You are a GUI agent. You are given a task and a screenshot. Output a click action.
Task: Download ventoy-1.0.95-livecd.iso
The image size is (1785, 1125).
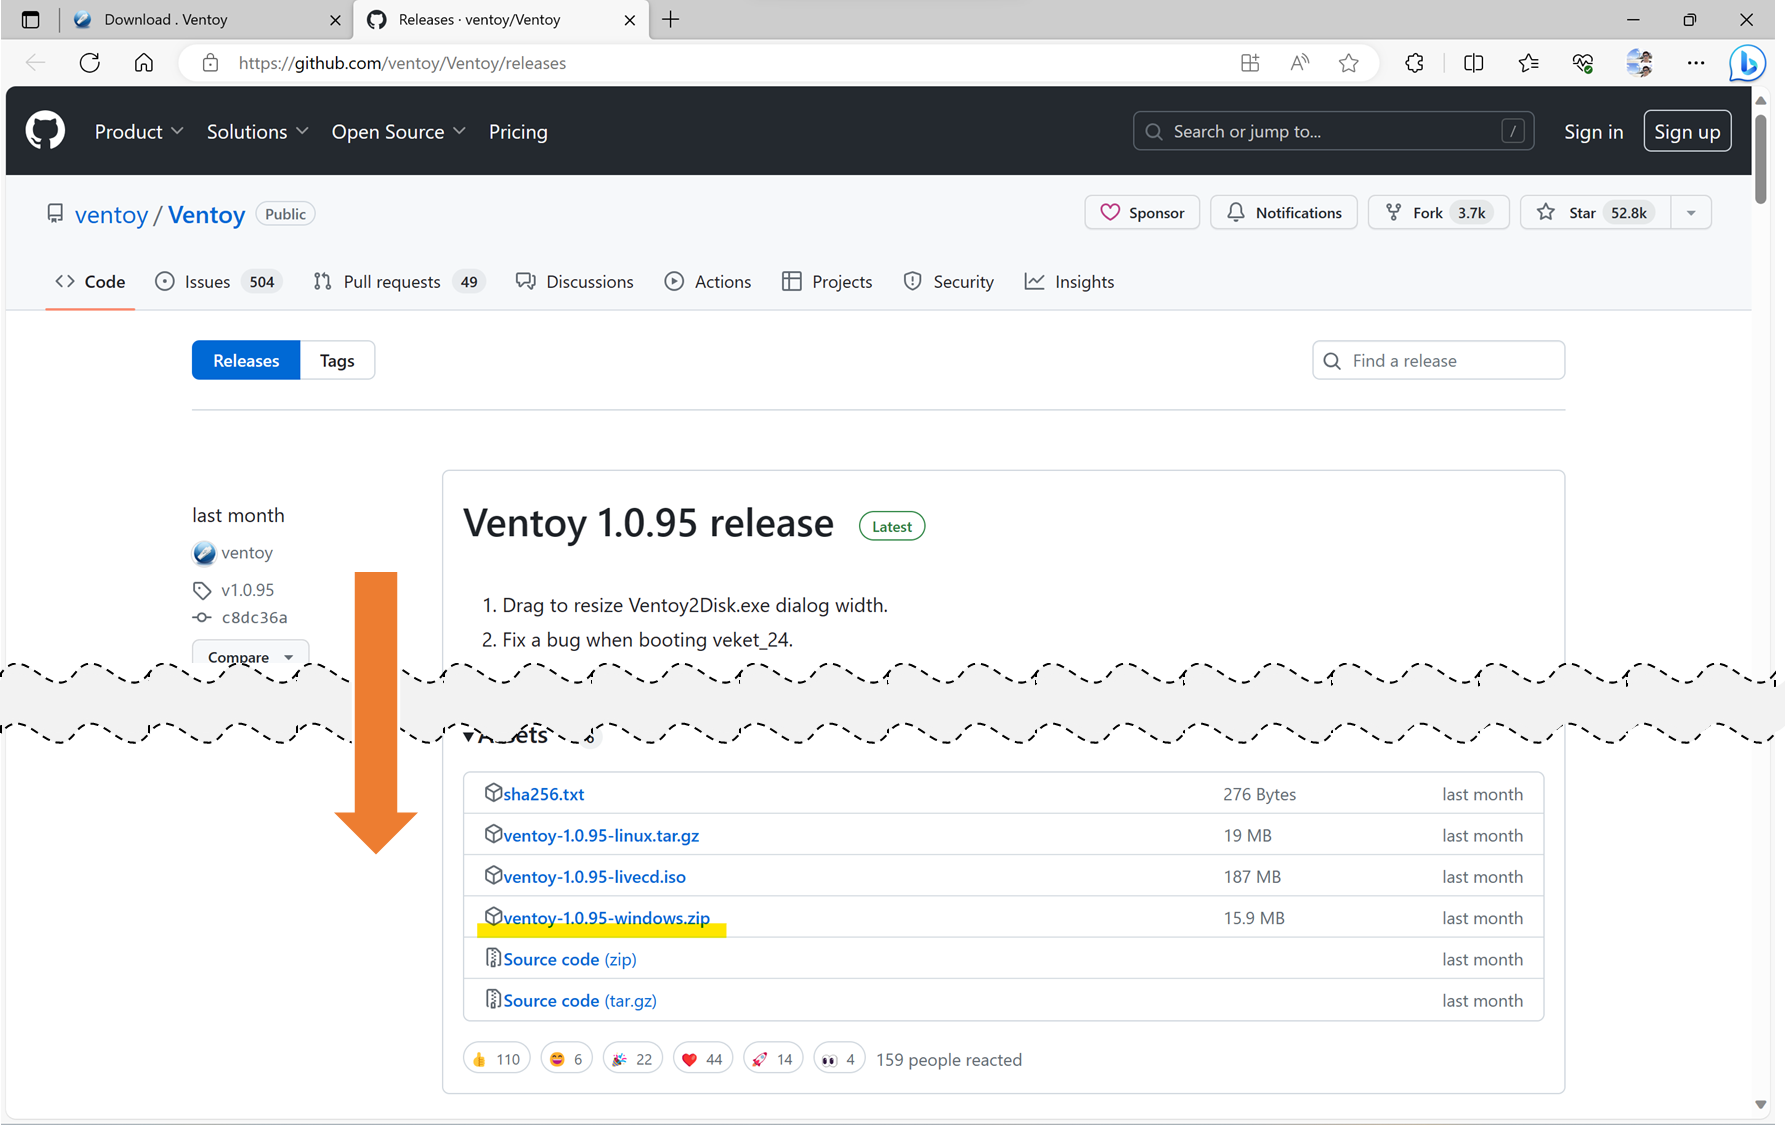pos(594,876)
